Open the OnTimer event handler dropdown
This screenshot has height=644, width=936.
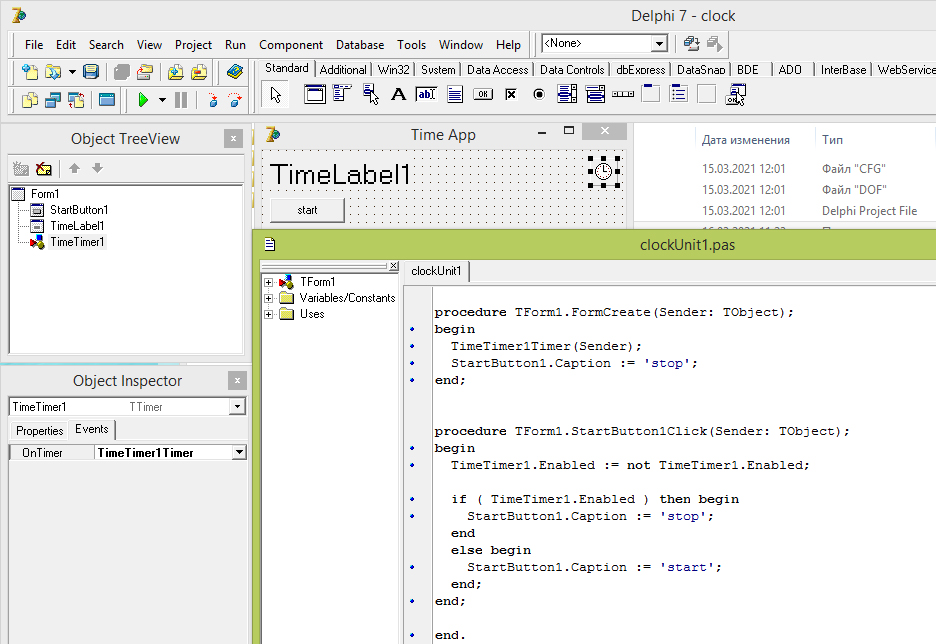click(x=239, y=452)
